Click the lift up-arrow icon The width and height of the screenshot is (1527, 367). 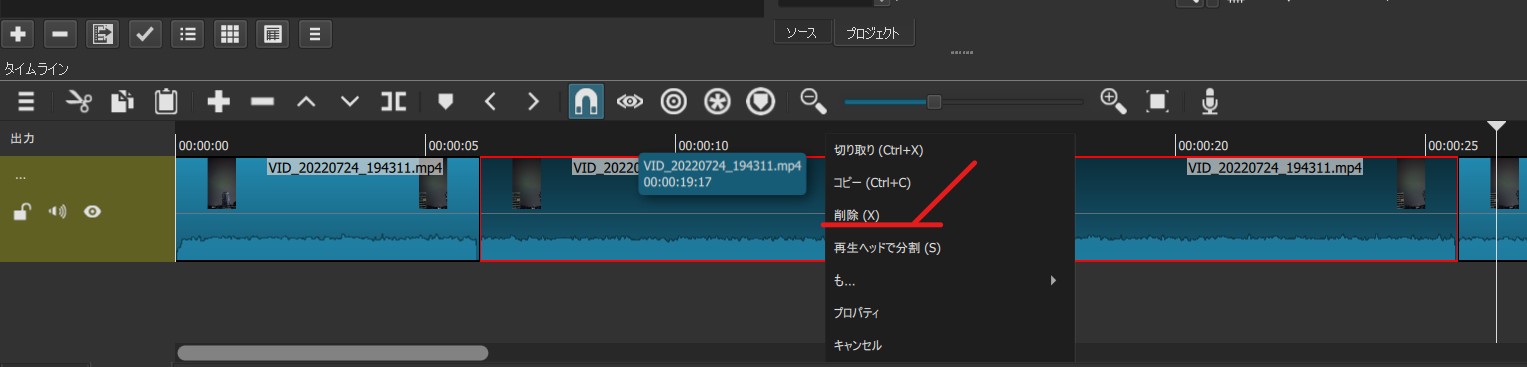[306, 101]
